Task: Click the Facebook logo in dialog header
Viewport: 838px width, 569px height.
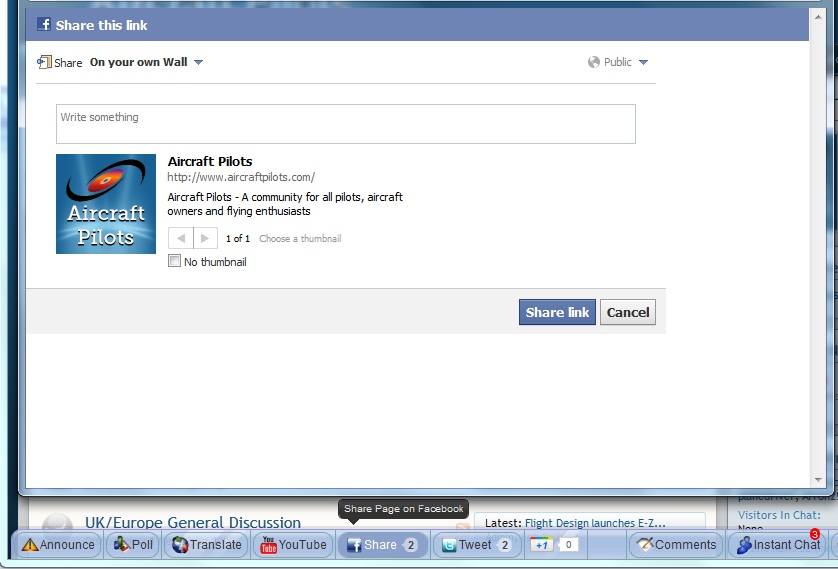Action: coord(43,24)
